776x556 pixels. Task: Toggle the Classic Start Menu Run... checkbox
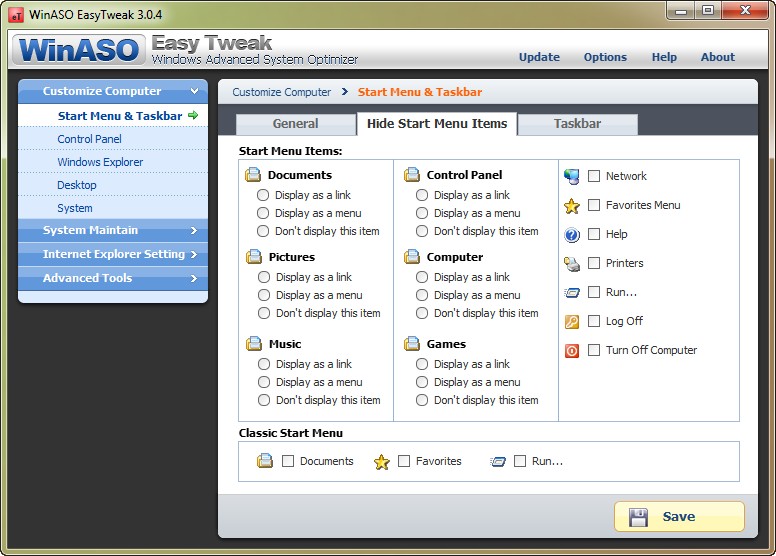coord(520,461)
